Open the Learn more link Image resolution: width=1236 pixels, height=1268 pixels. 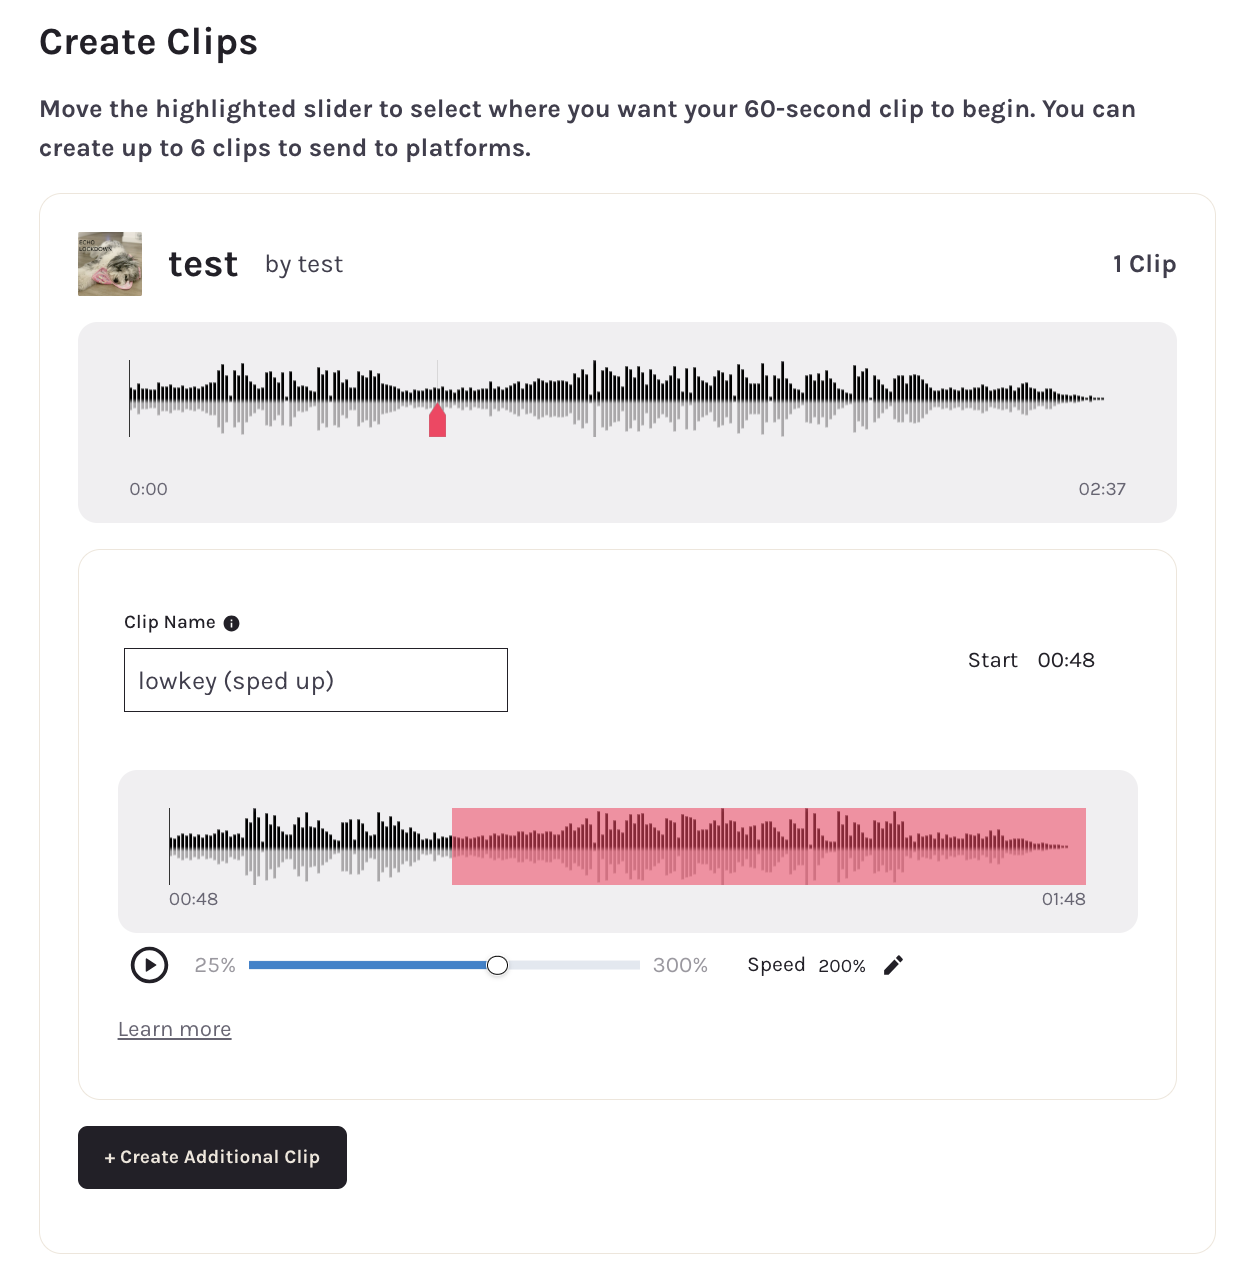click(175, 1029)
